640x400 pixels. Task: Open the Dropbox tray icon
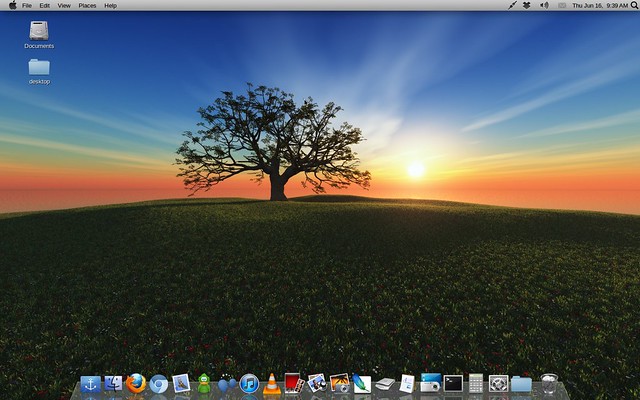pos(527,5)
